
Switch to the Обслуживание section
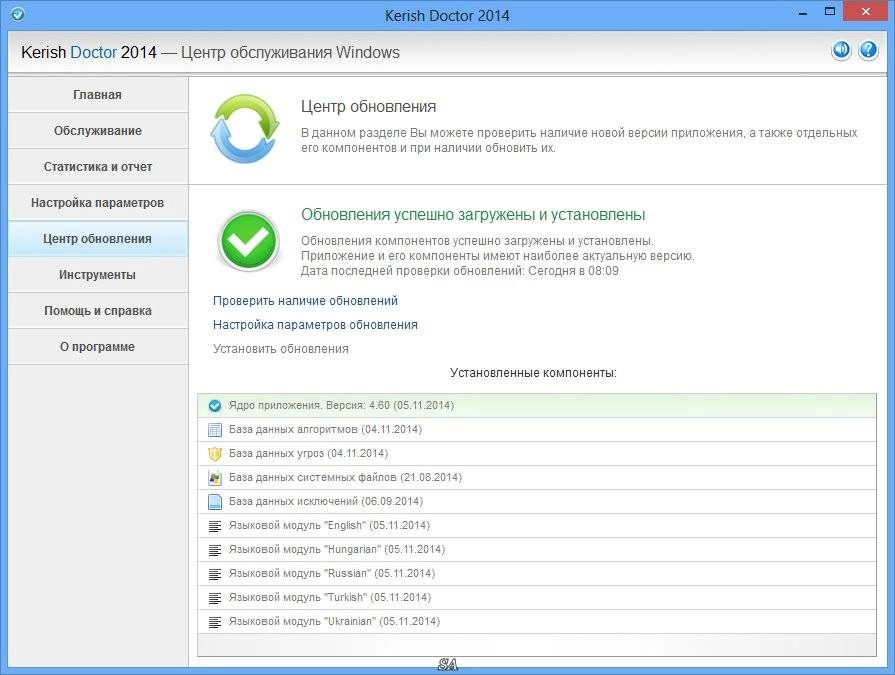tap(98, 131)
